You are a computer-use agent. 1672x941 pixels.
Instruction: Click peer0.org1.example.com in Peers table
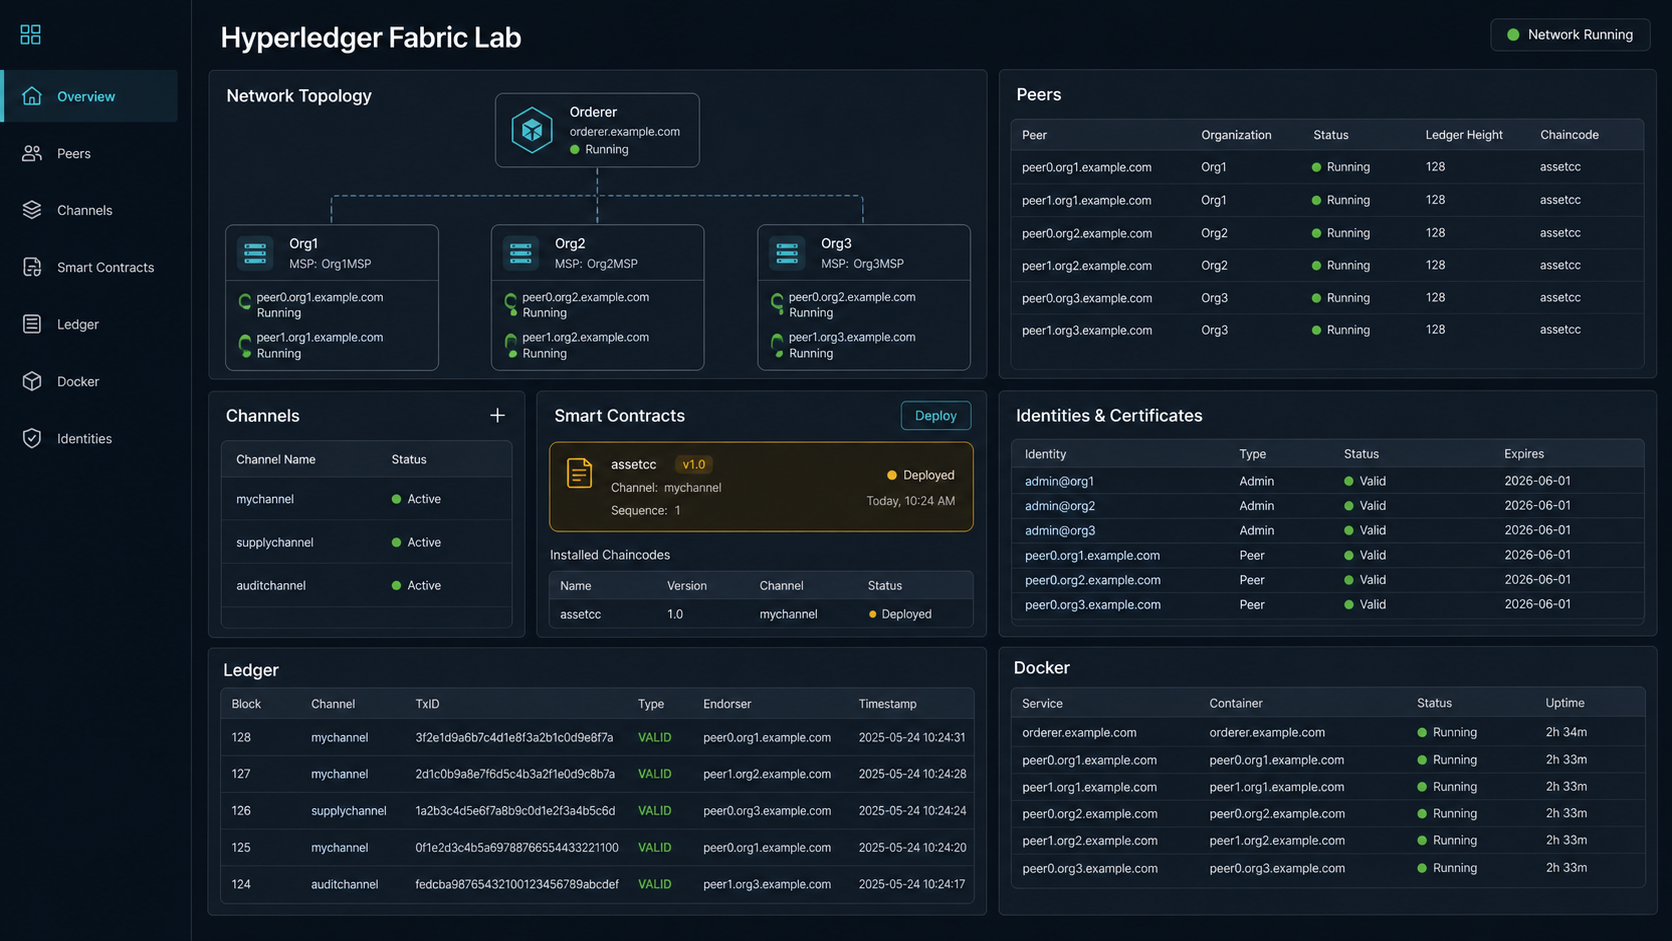click(x=1087, y=167)
